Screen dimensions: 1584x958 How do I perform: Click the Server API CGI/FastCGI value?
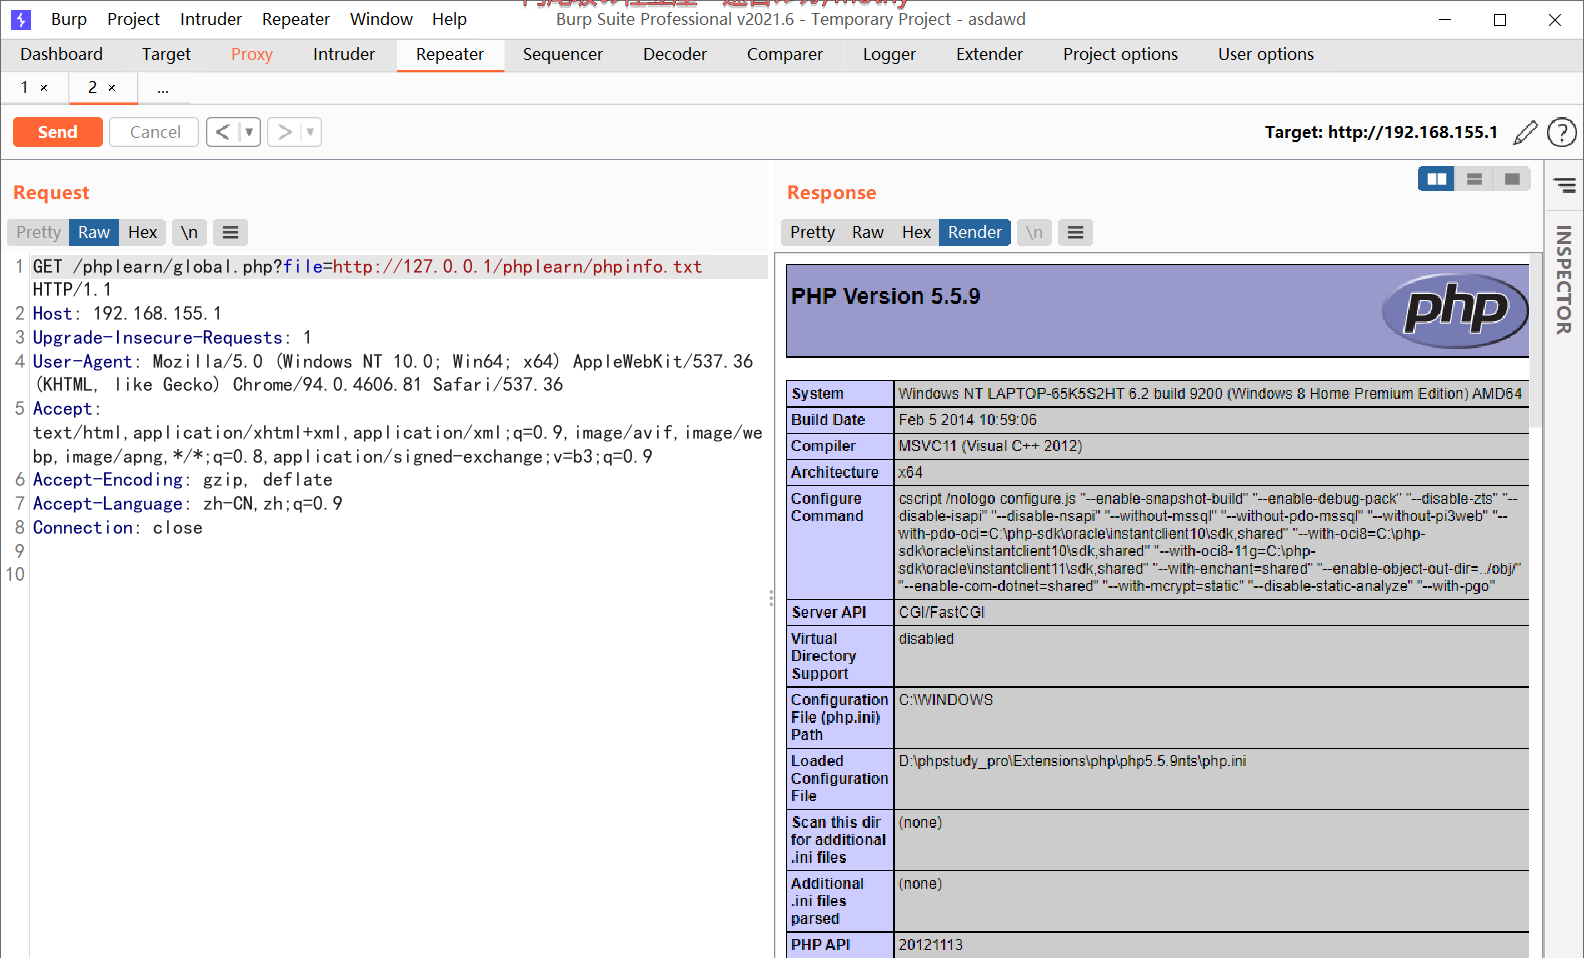click(942, 612)
